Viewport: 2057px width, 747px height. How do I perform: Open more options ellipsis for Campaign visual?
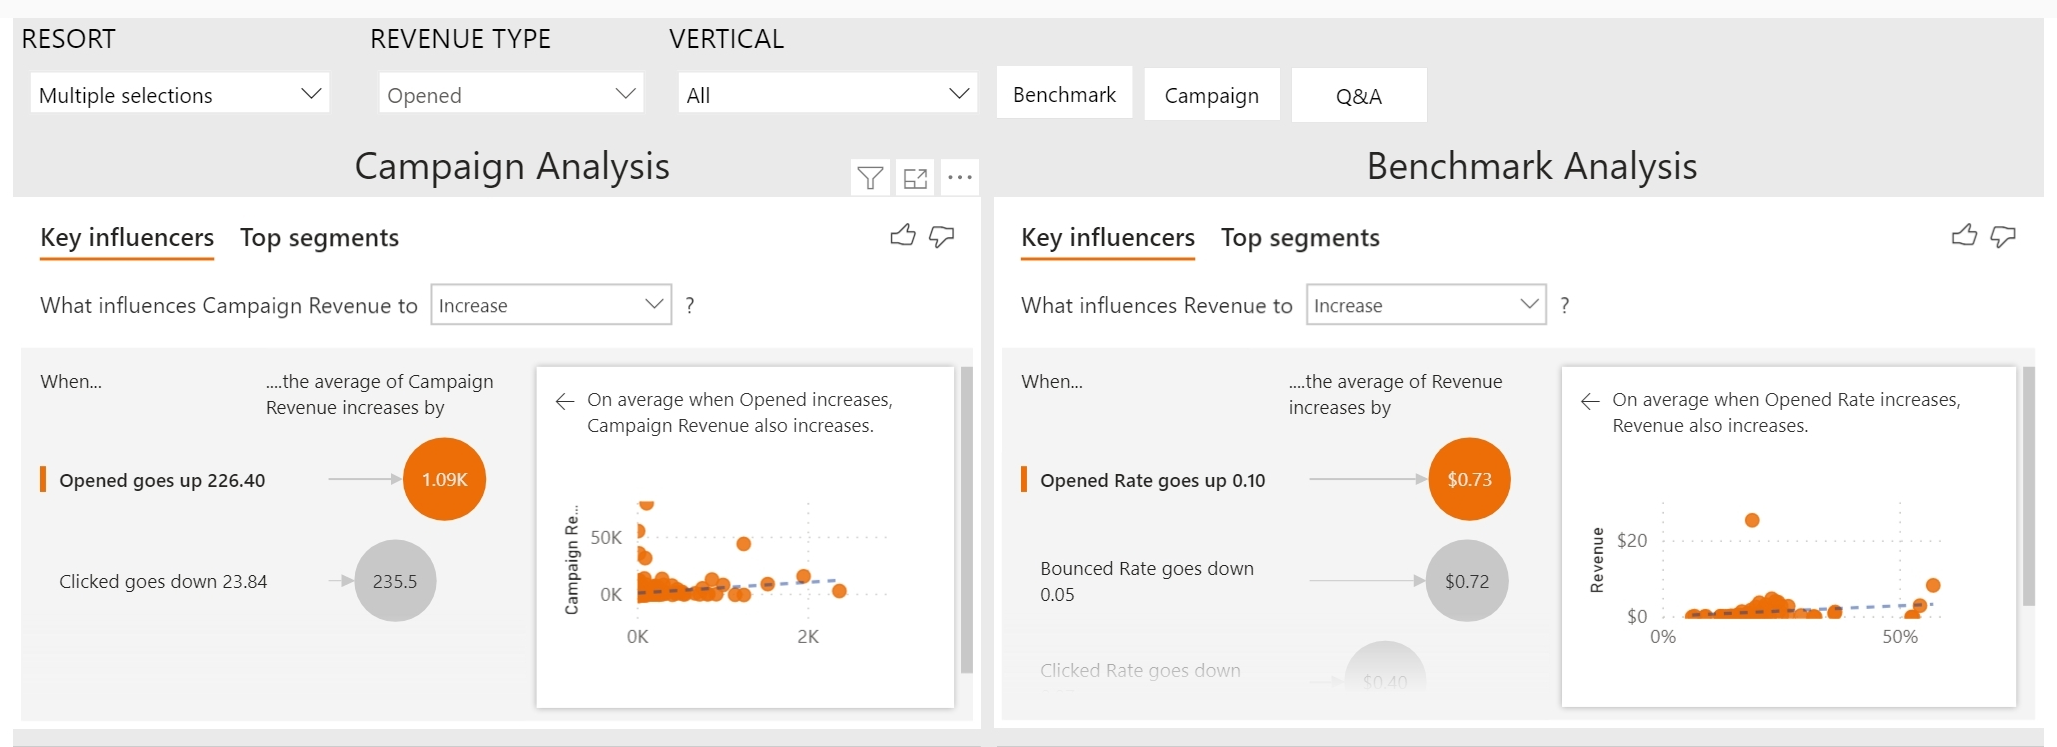click(x=960, y=178)
